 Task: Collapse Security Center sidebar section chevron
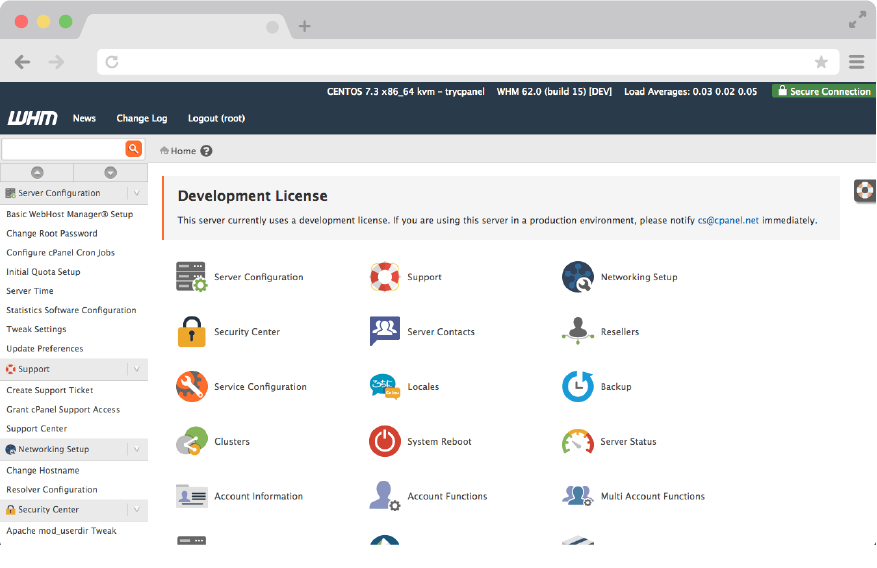[x=137, y=509]
